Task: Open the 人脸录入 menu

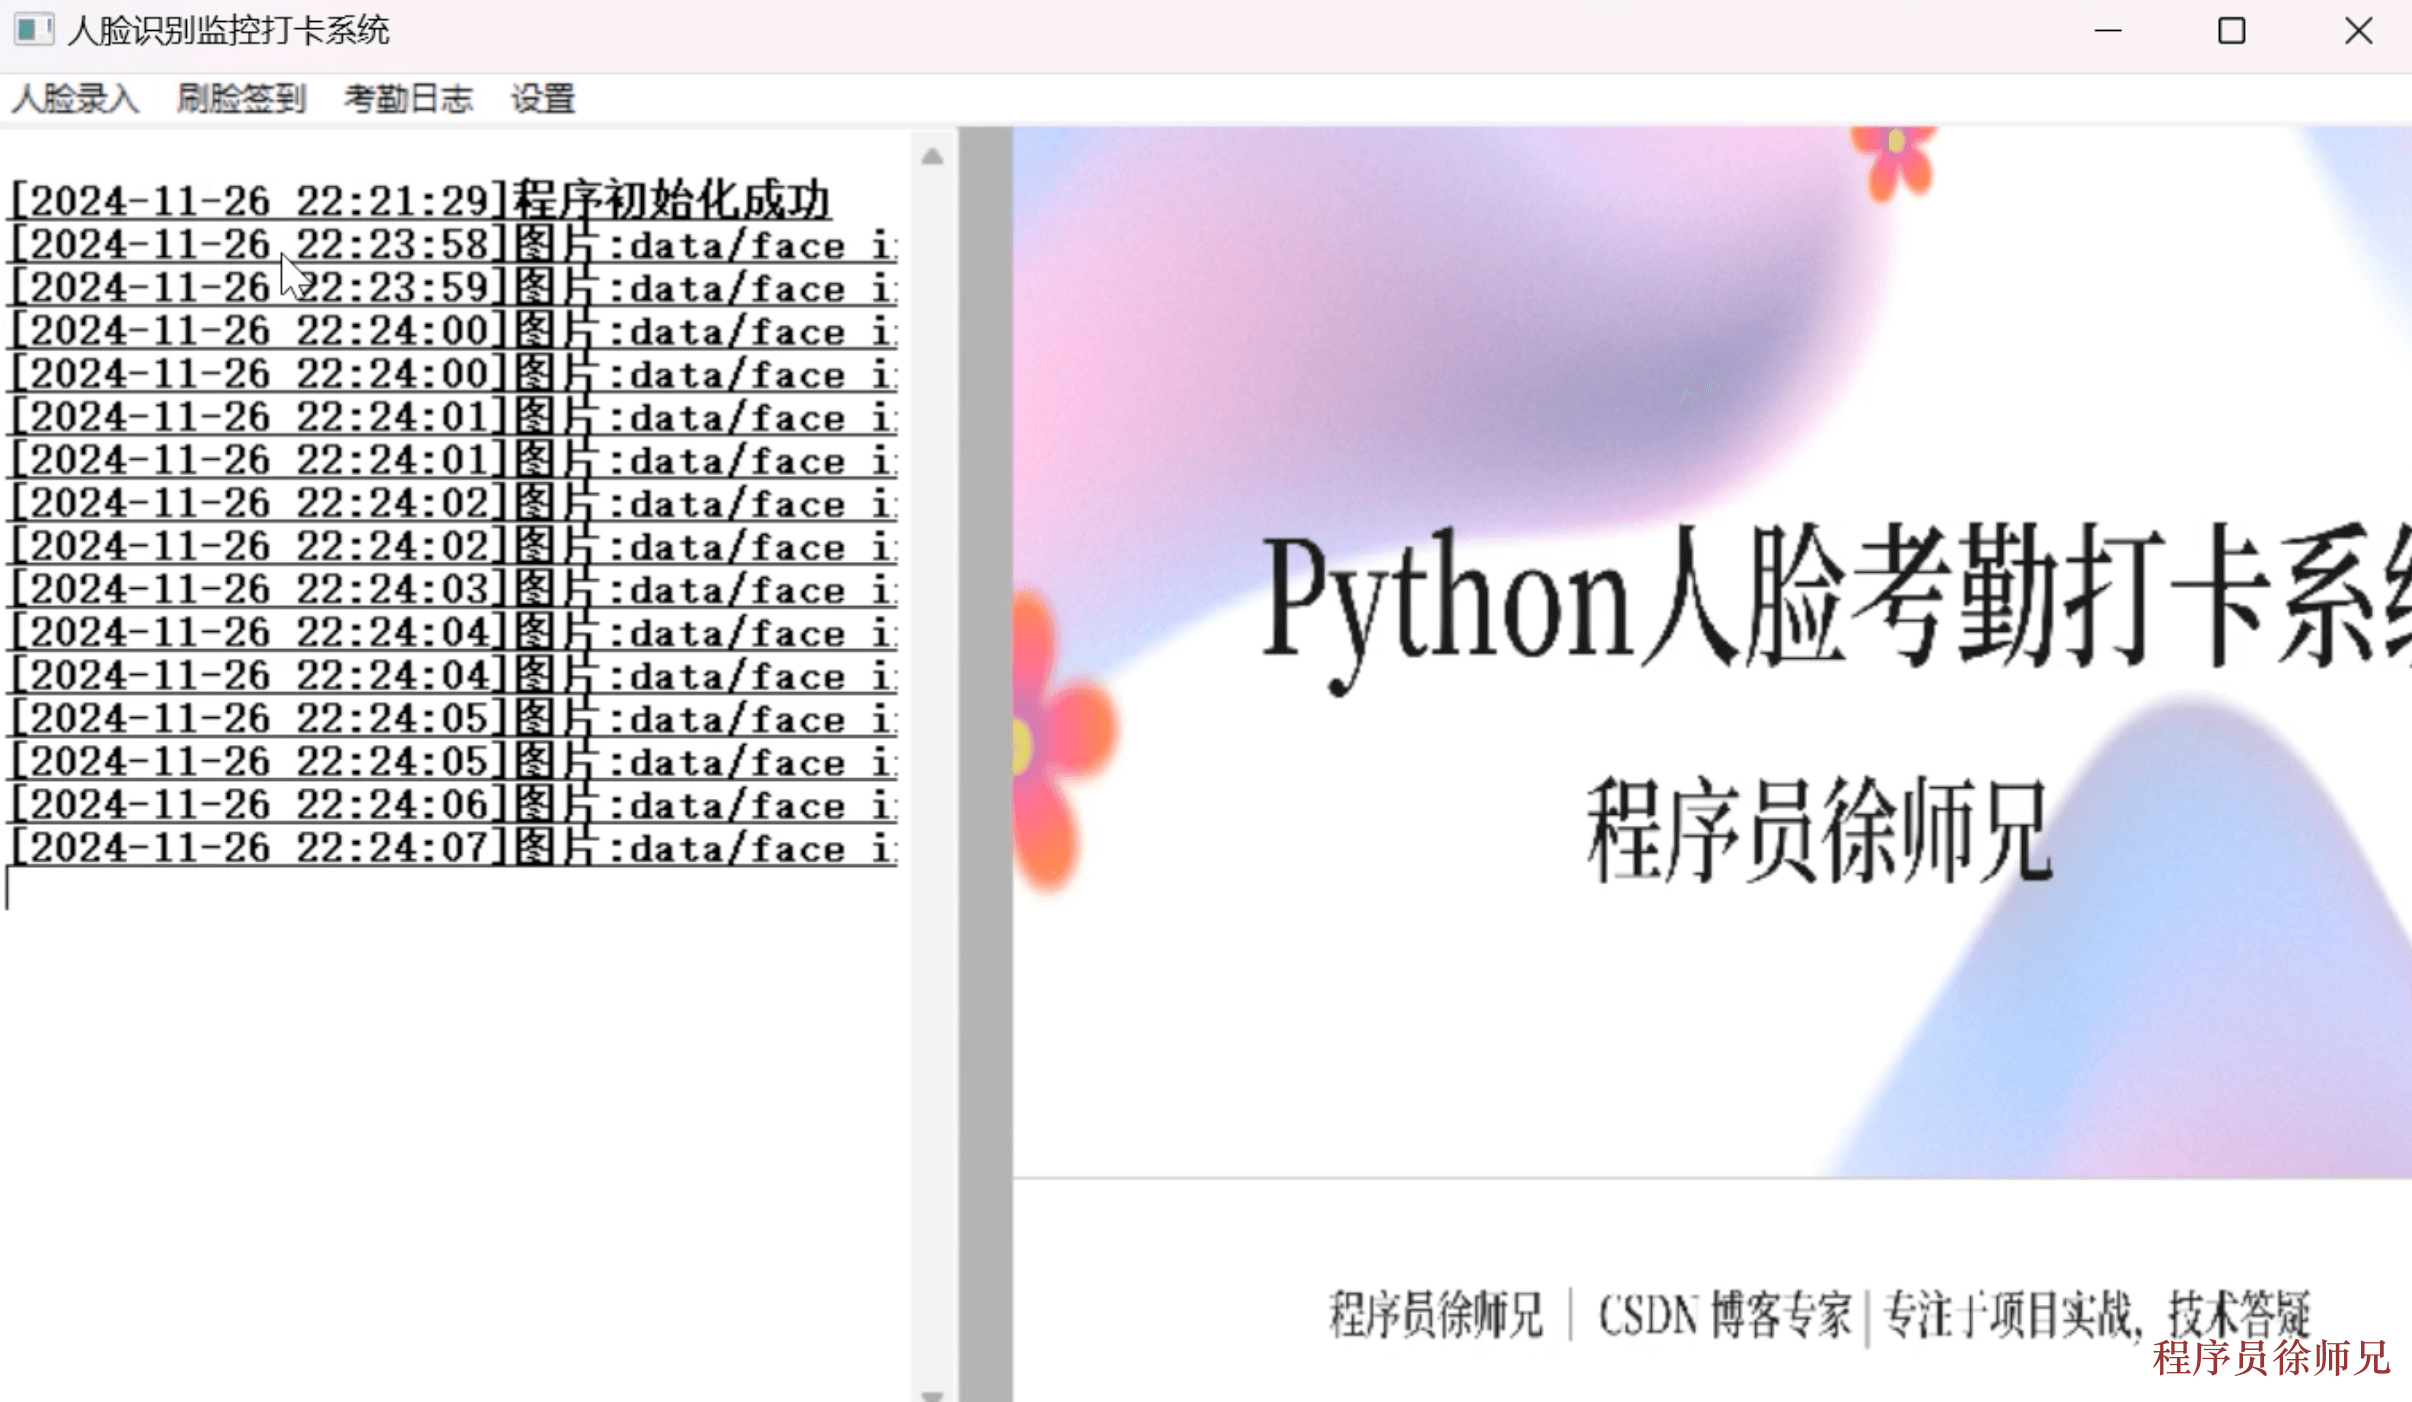Action: pyautogui.click(x=75, y=98)
